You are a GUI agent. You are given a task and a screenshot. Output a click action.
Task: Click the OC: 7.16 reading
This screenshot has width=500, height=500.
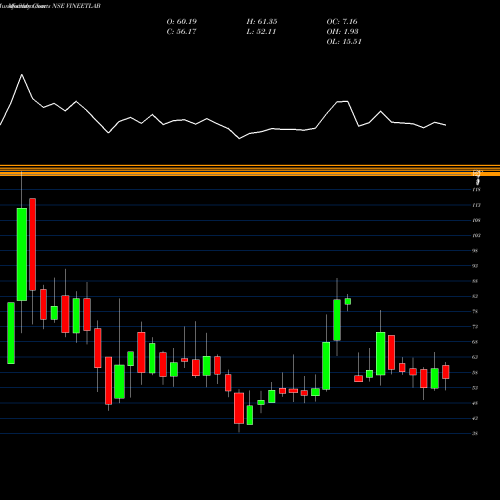pos(342,21)
